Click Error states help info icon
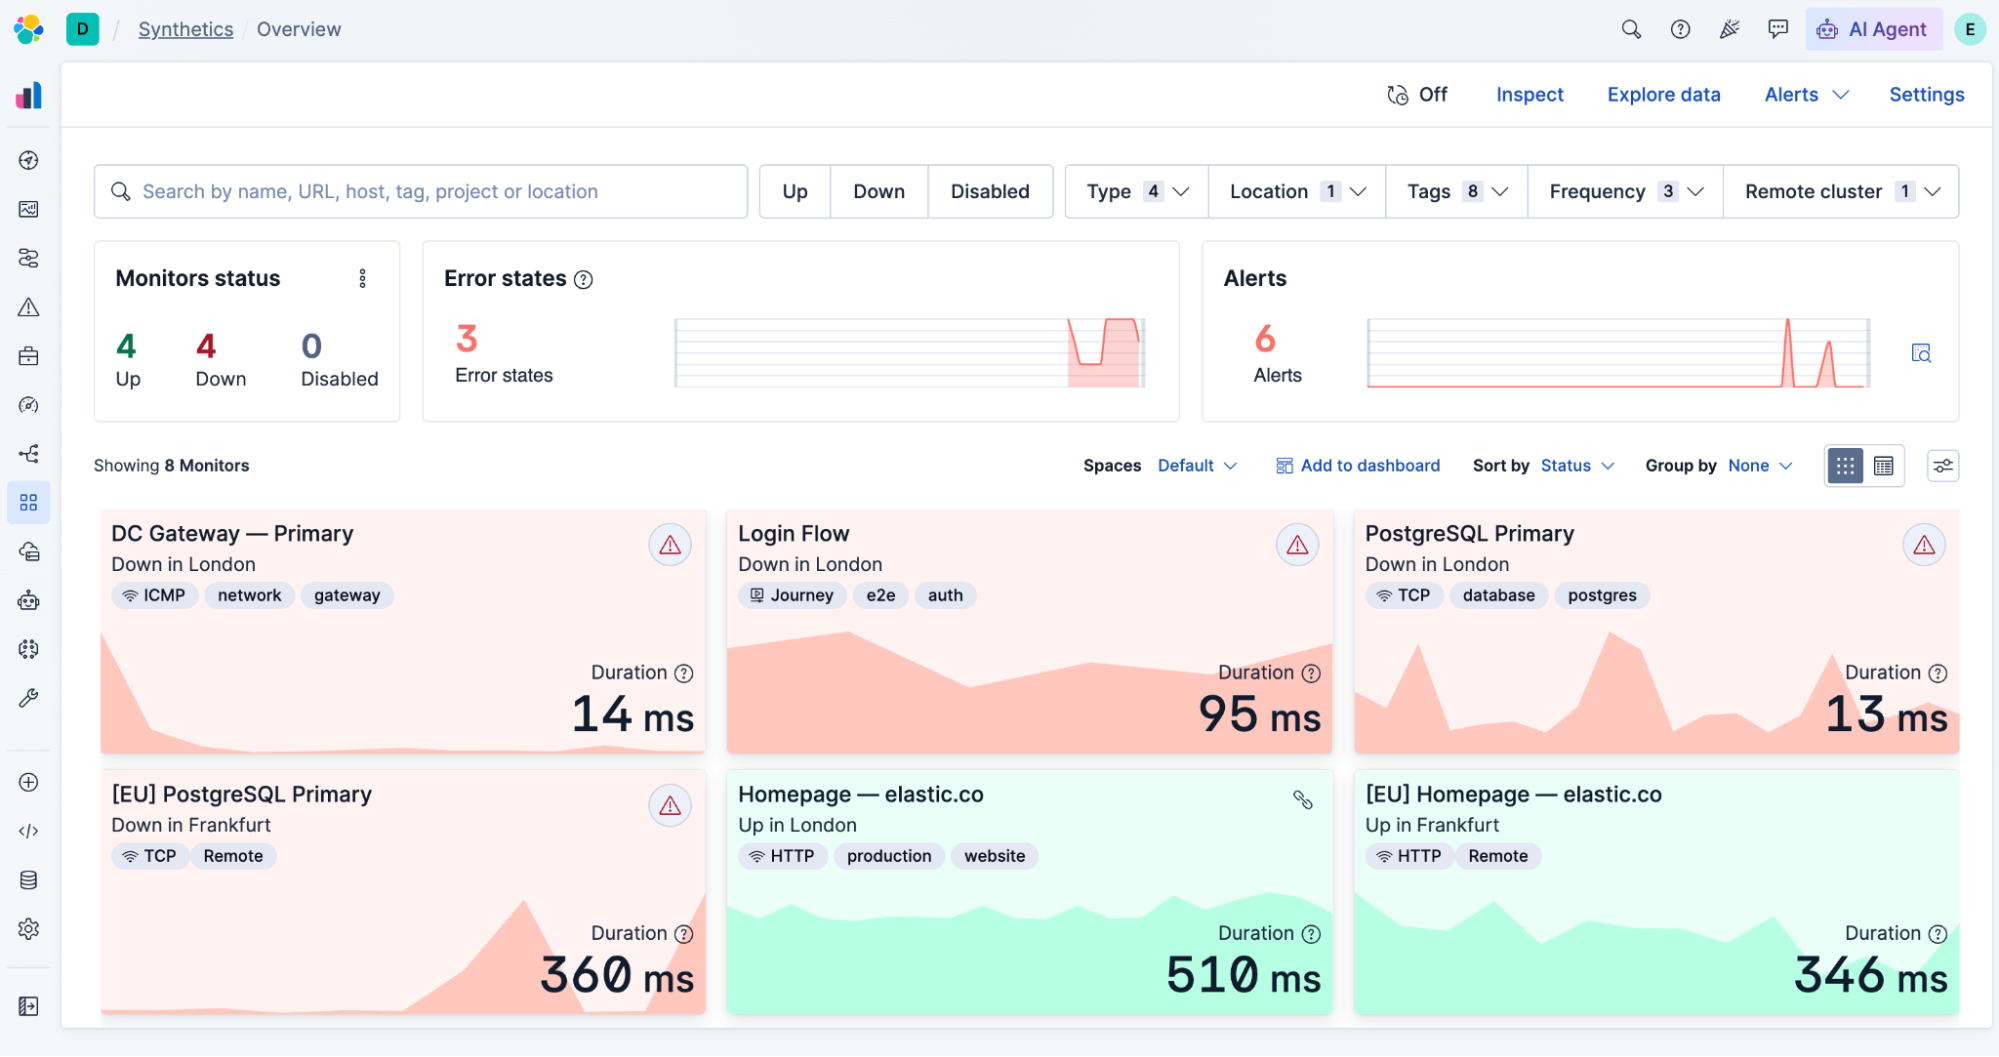Screen dimensions: 1999x1057 point(584,279)
